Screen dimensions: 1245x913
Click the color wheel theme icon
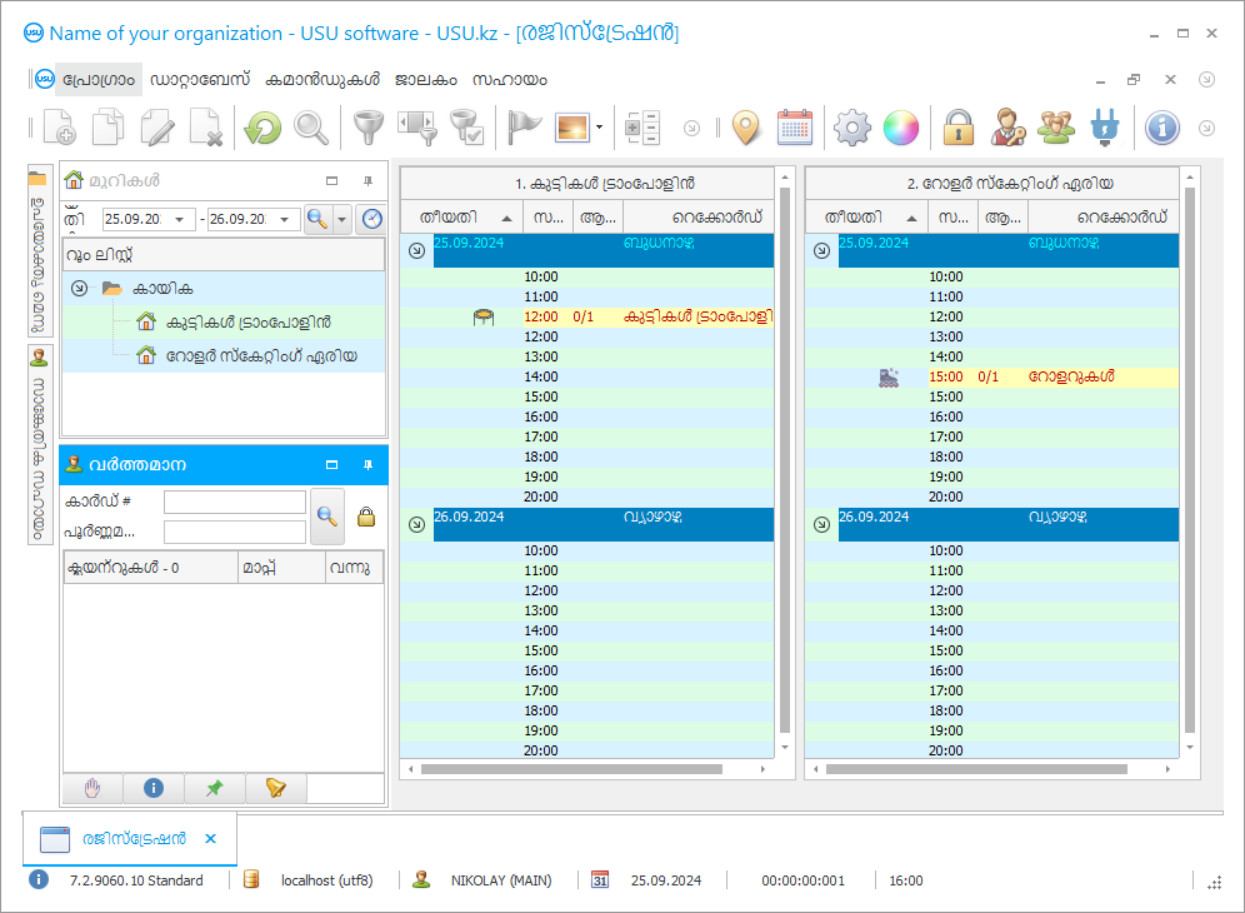[x=900, y=128]
